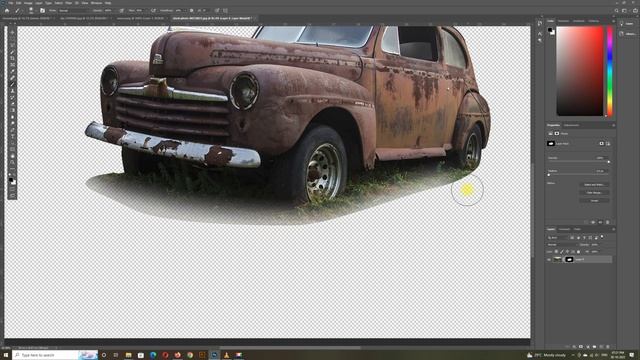The width and height of the screenshot is (640, 360).
Task: Toggle Quick Mask mode
Action: [12, 189]
